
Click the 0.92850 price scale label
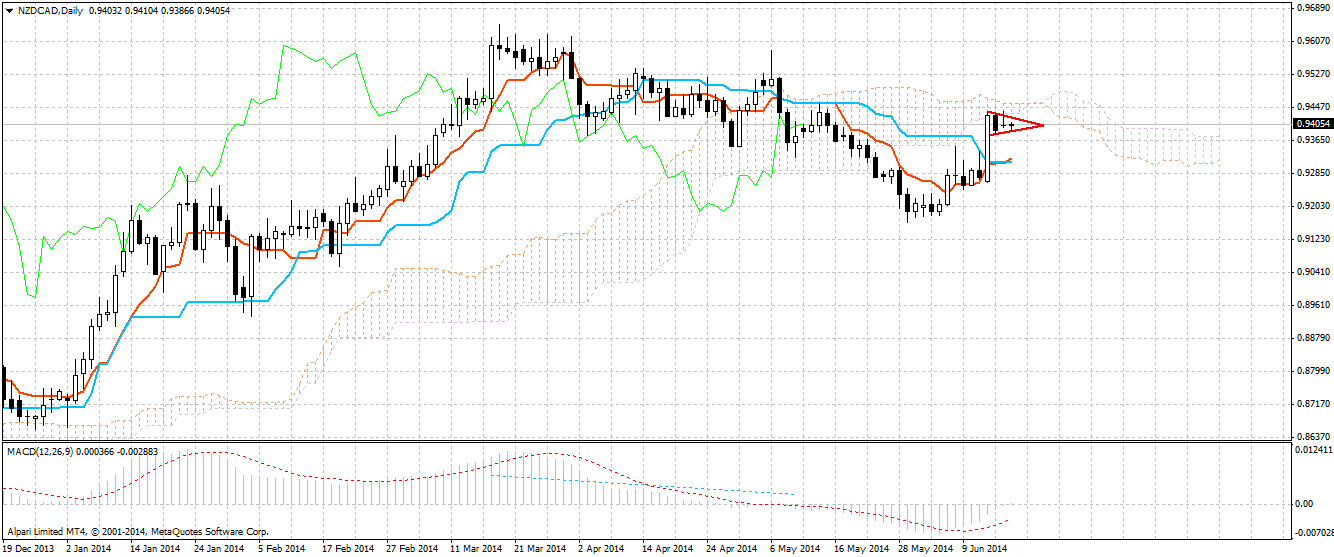[1311, 173]
